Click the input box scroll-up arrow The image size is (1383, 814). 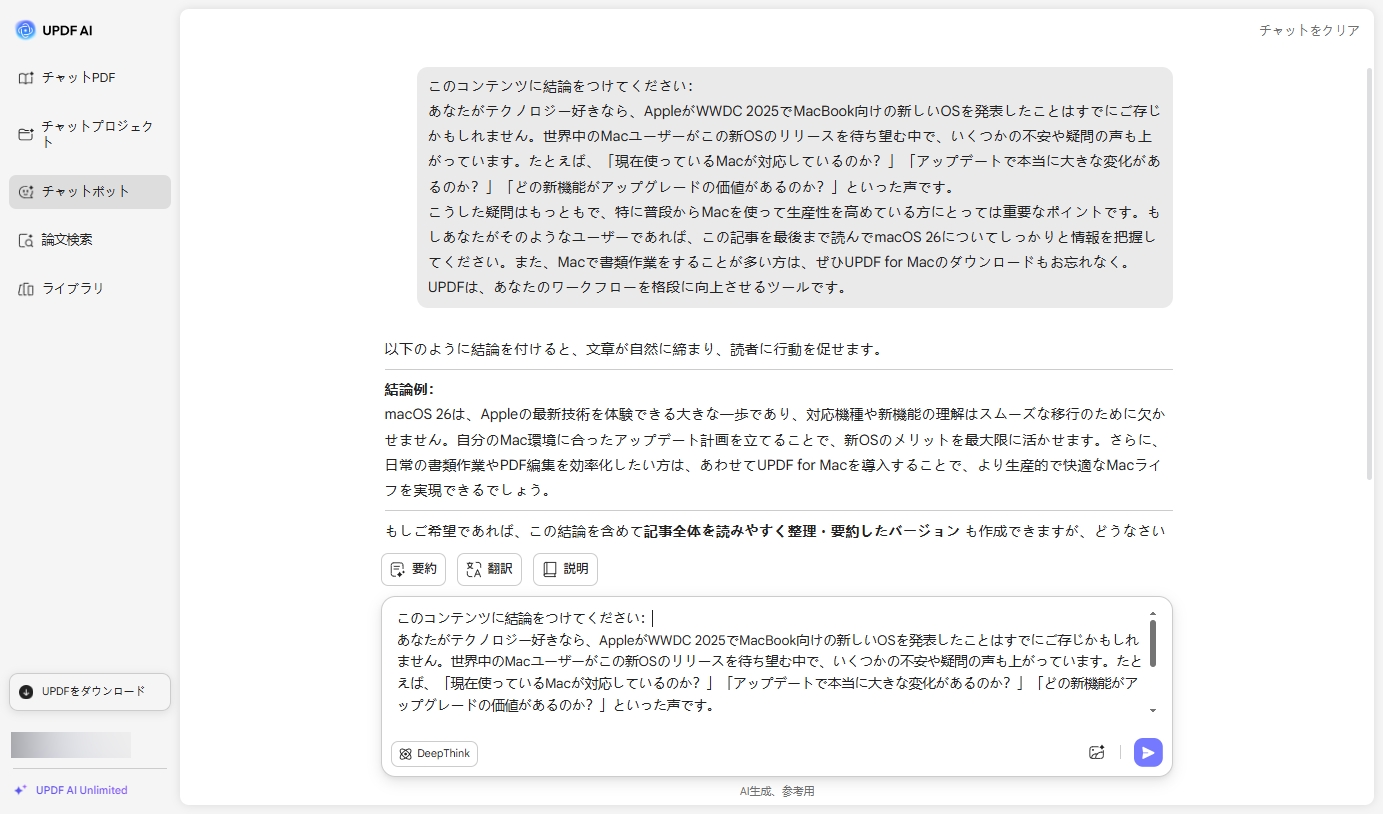click(x=1153, y=613)
